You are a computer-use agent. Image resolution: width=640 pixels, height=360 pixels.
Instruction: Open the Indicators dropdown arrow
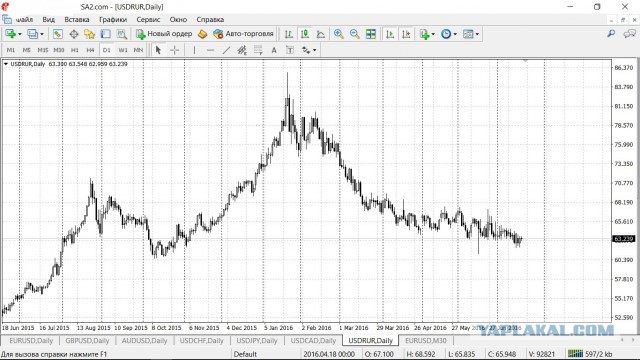(x=433, y=34)
